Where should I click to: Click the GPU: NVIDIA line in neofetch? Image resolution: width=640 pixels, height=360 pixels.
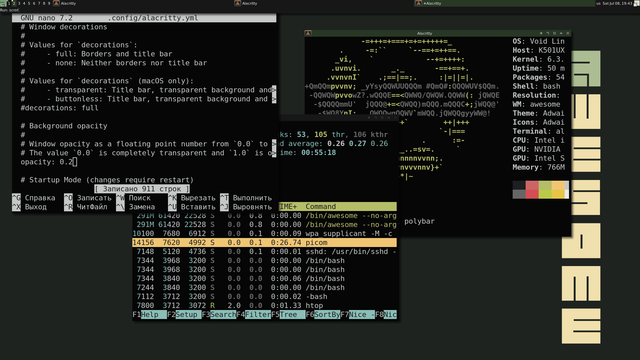pos(537,149)
